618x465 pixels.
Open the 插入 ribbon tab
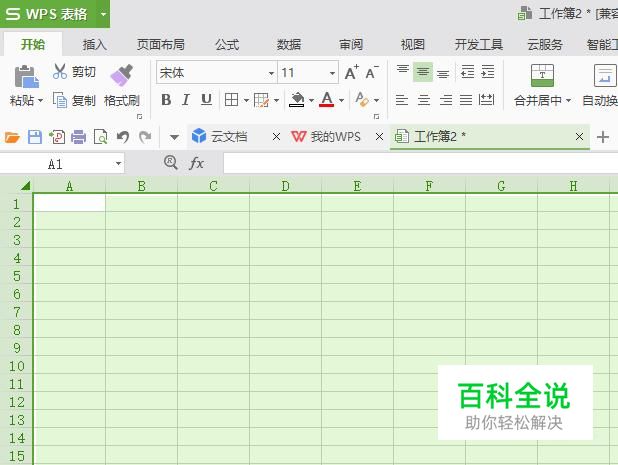point(95,45)
